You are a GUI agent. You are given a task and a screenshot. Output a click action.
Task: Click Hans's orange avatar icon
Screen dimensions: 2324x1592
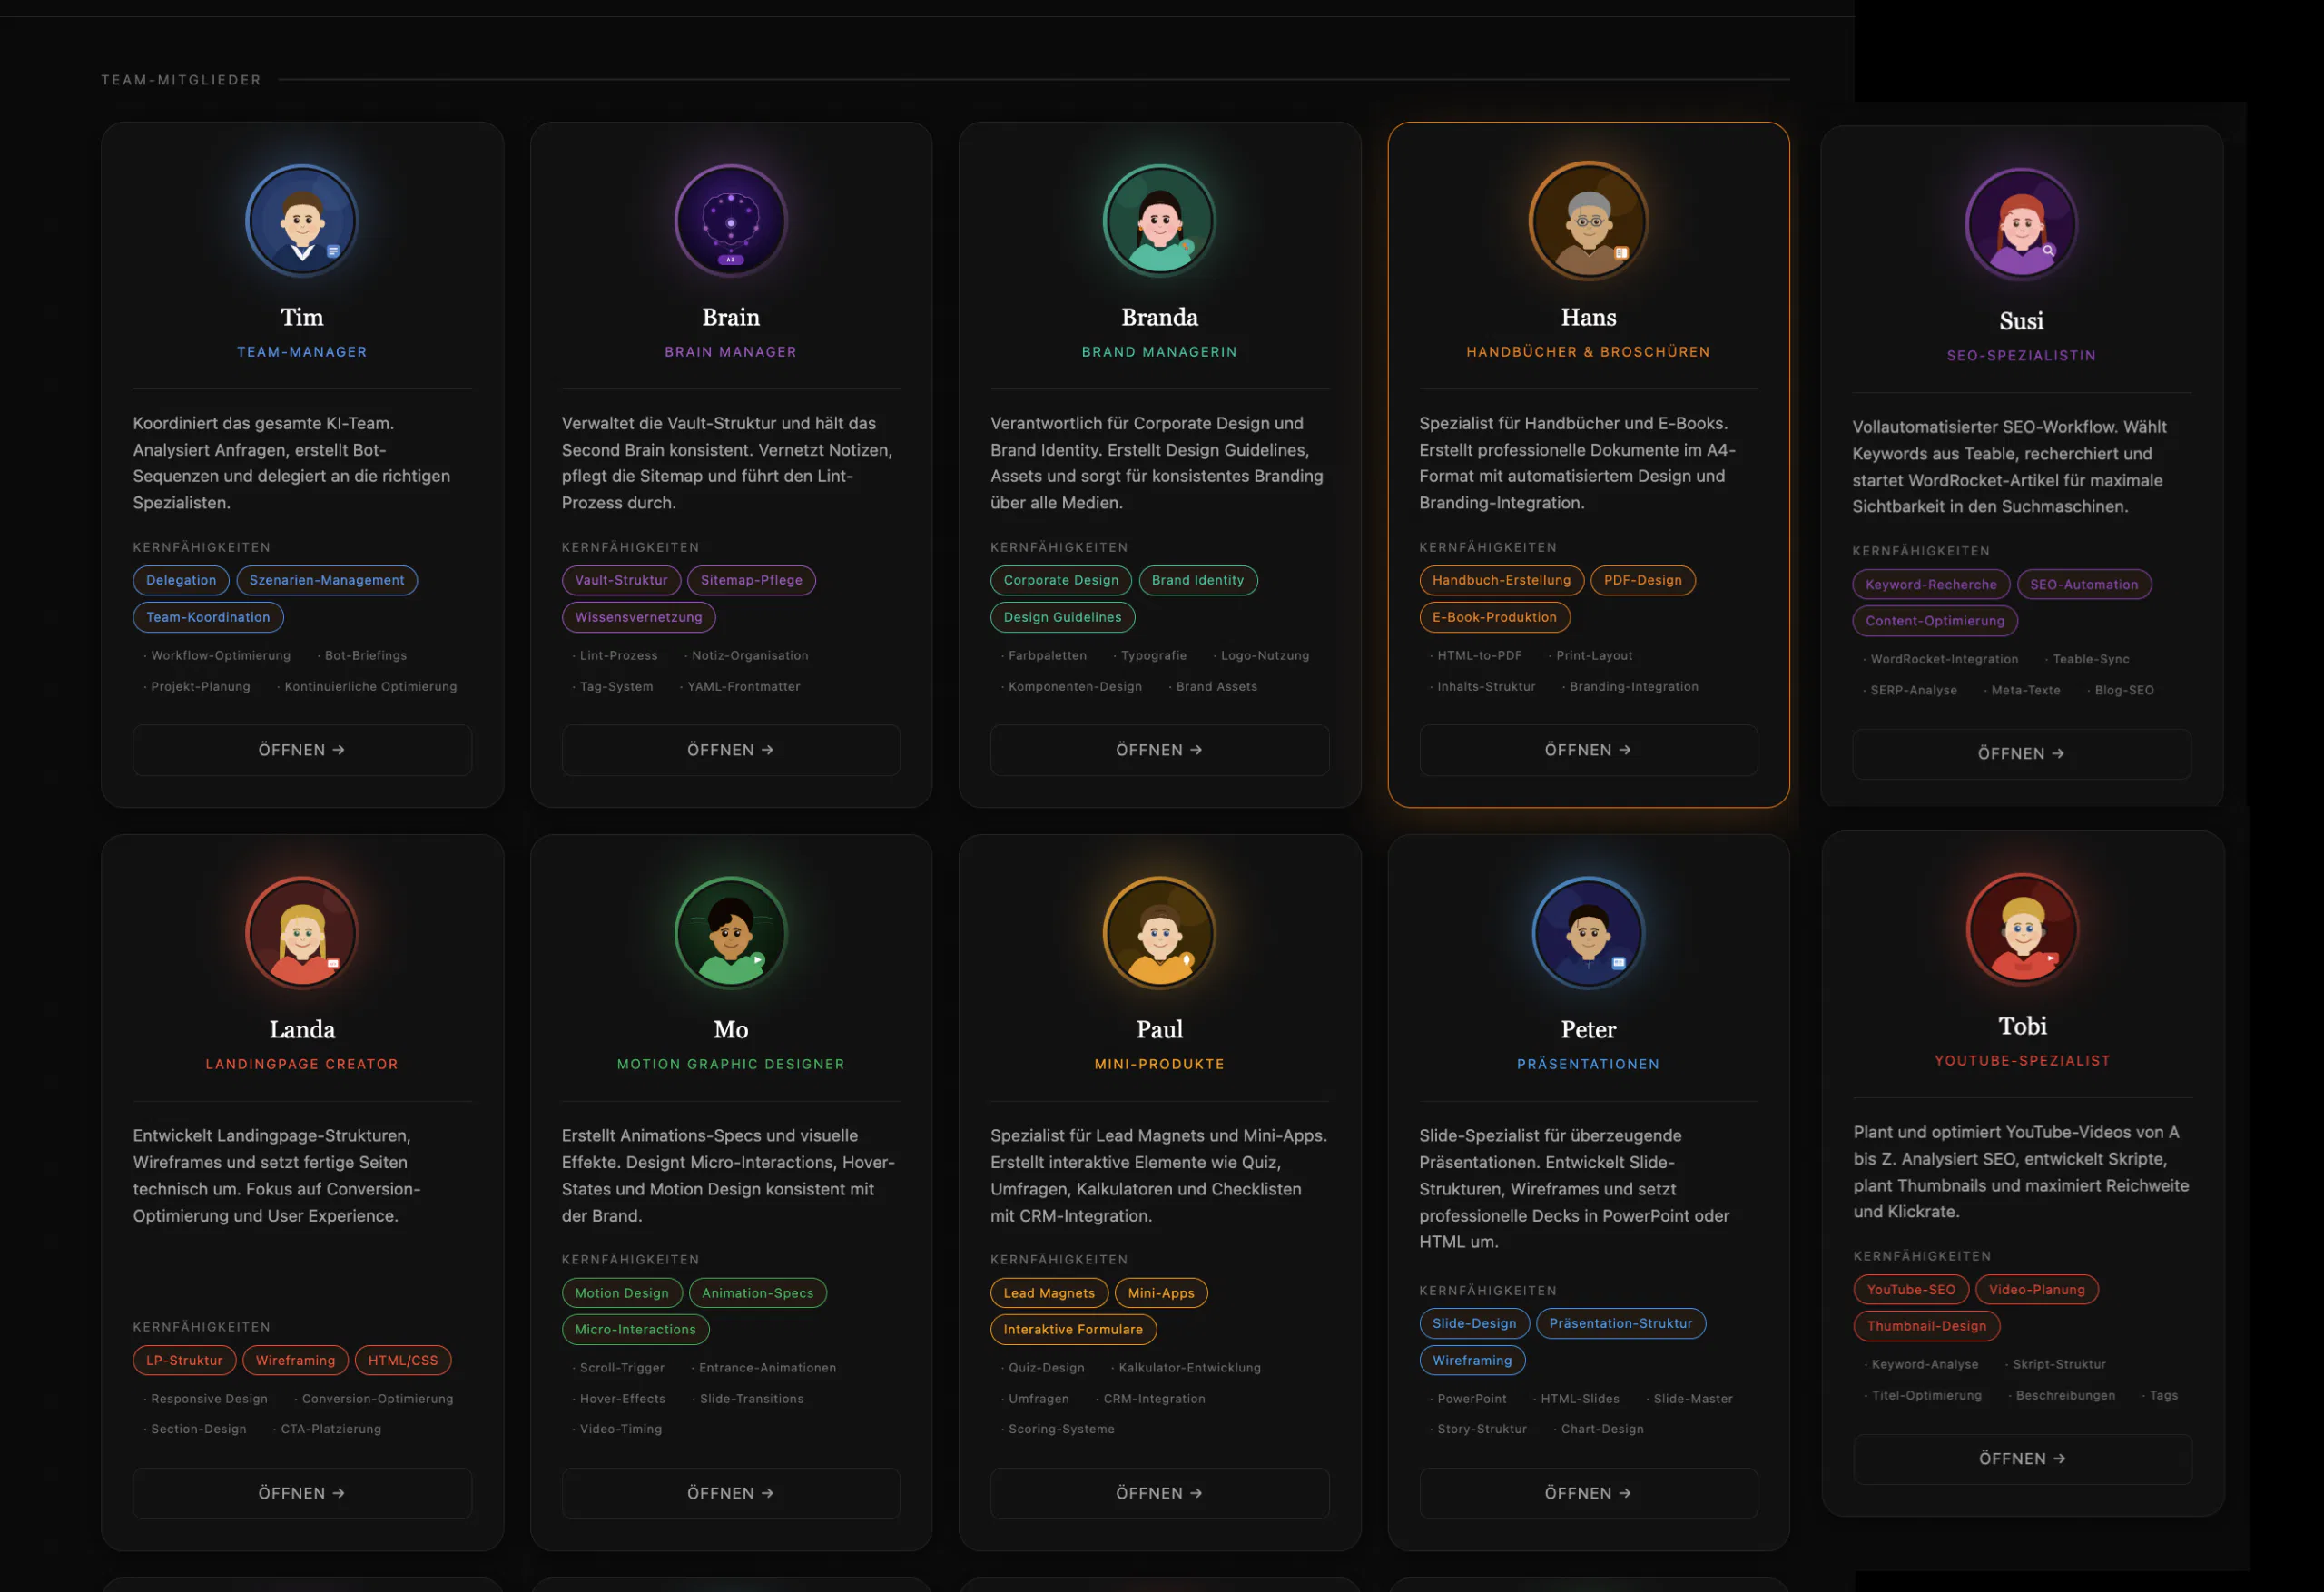[1588, 221]
